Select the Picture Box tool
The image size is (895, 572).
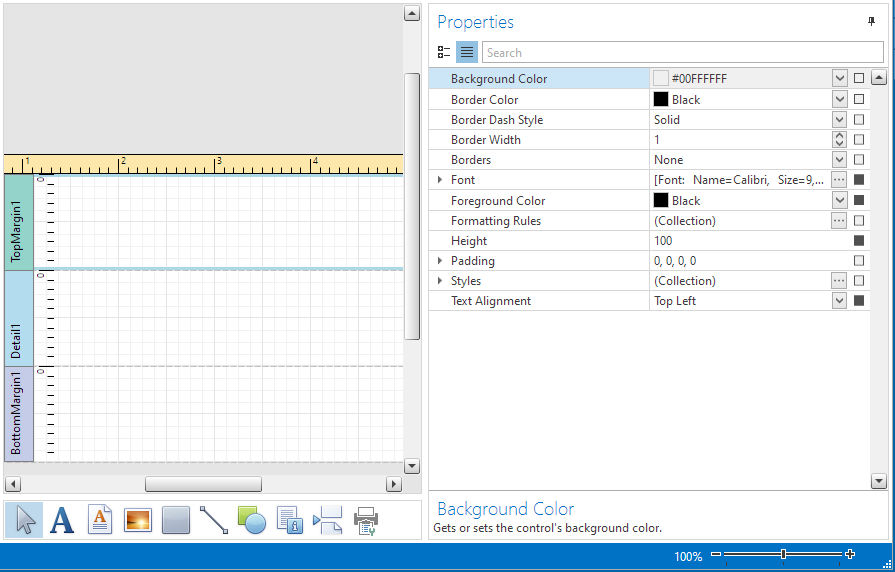(138, 520)
